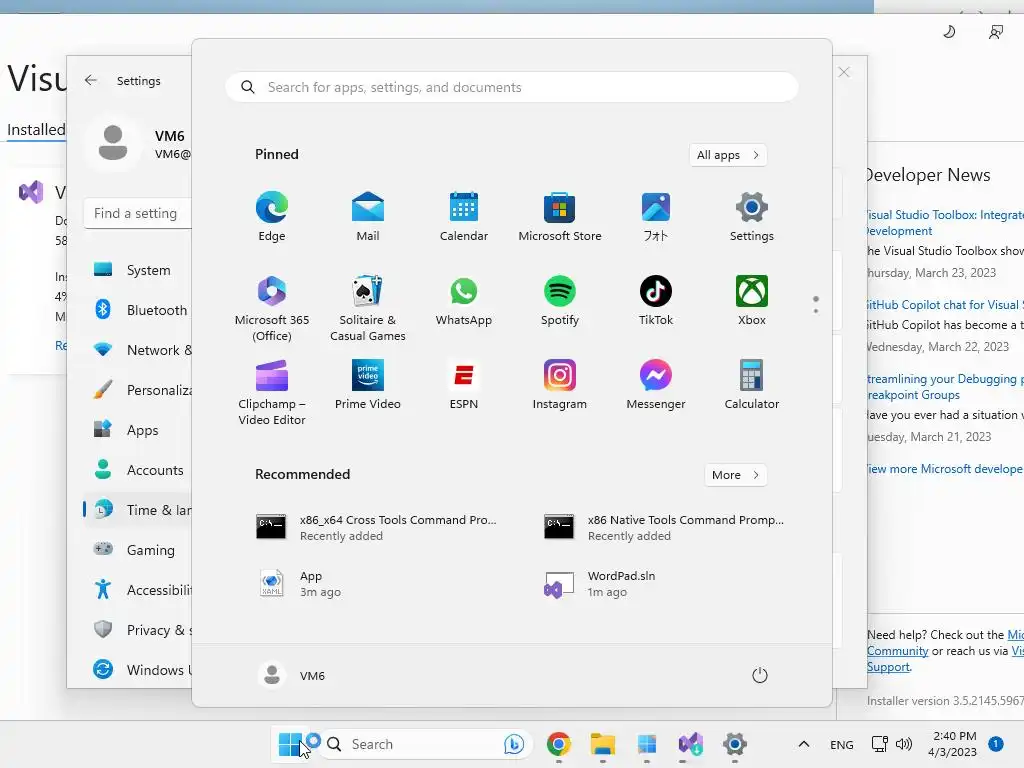The image size is (1024, 768).
Task: Launch Calendar from pinned apps
Action: [464, 216]
